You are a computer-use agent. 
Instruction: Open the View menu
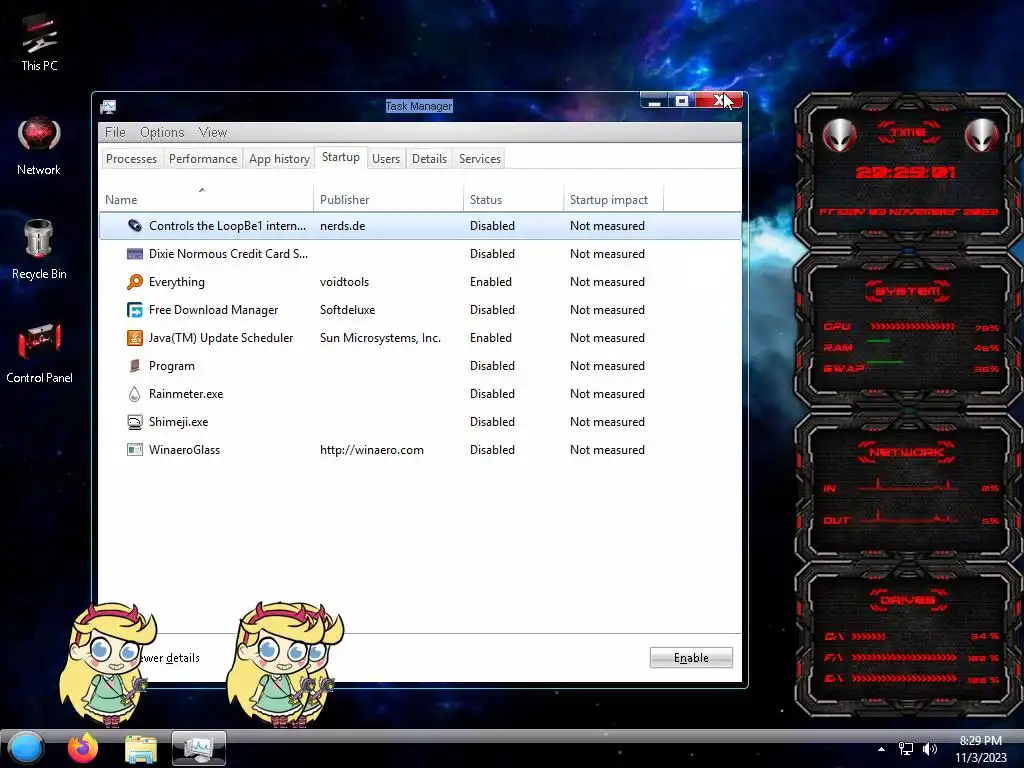point(213,133)
